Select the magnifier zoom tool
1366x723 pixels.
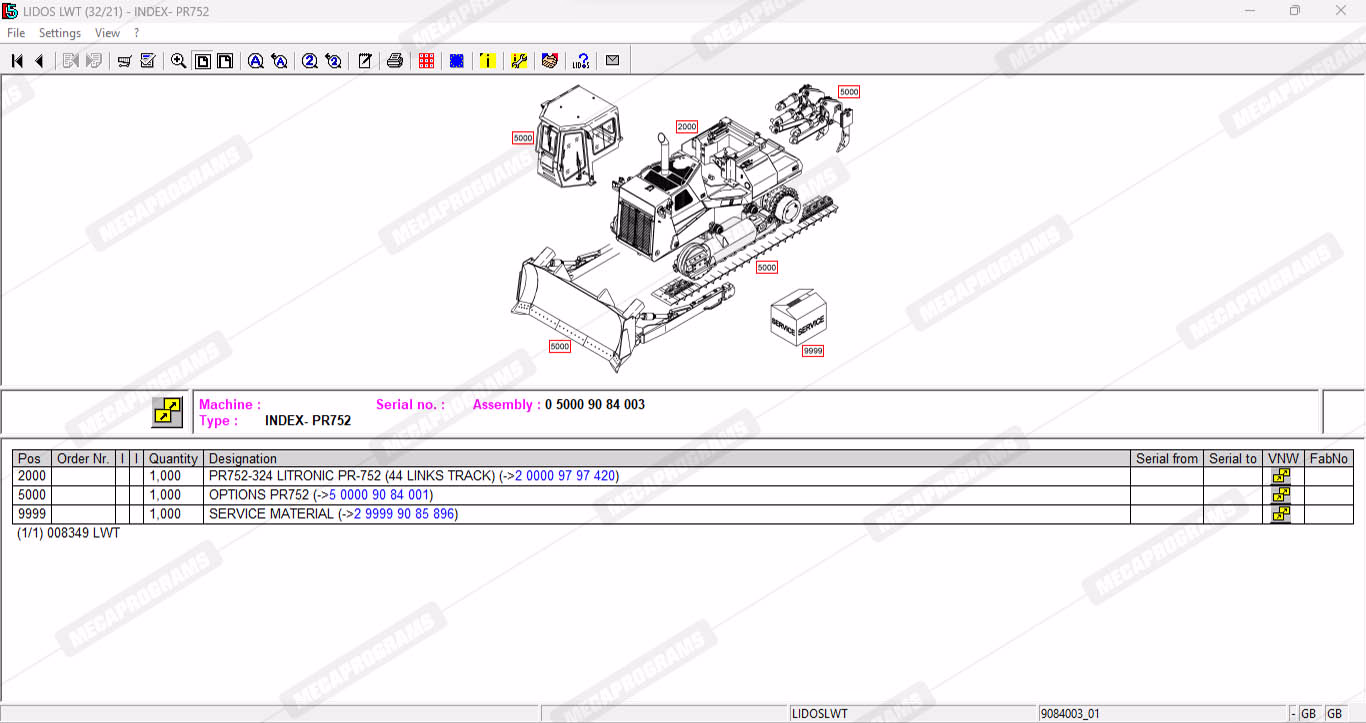(179, 61)
